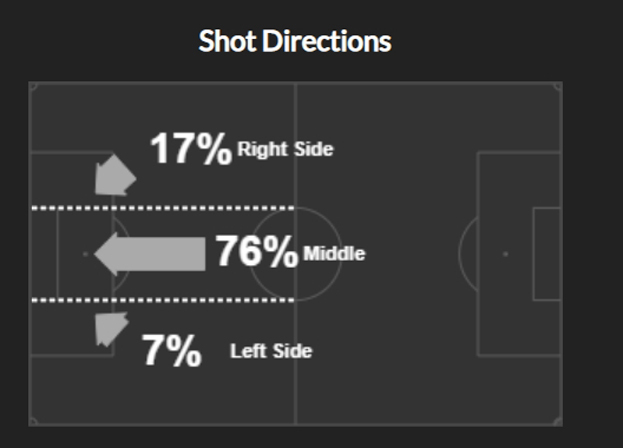Click the "Middle" label
This screenshot has height=448, width=623.
tap(334, 254)
